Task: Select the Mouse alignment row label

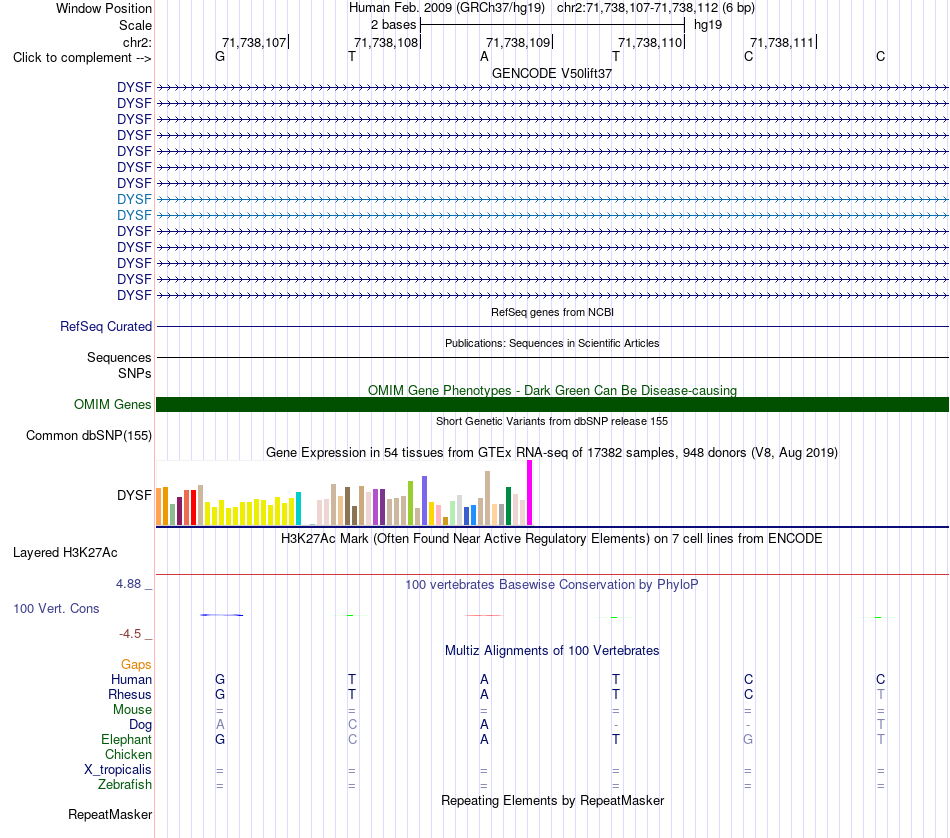Action: click(132, 710)
